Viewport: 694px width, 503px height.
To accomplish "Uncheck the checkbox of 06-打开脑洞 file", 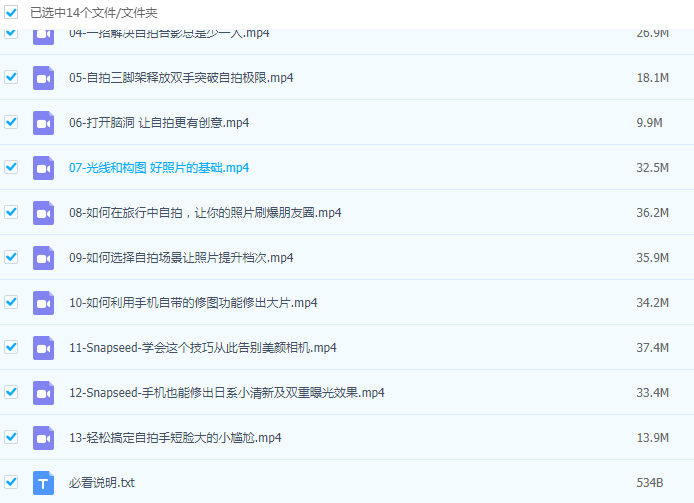I will 11,122.
